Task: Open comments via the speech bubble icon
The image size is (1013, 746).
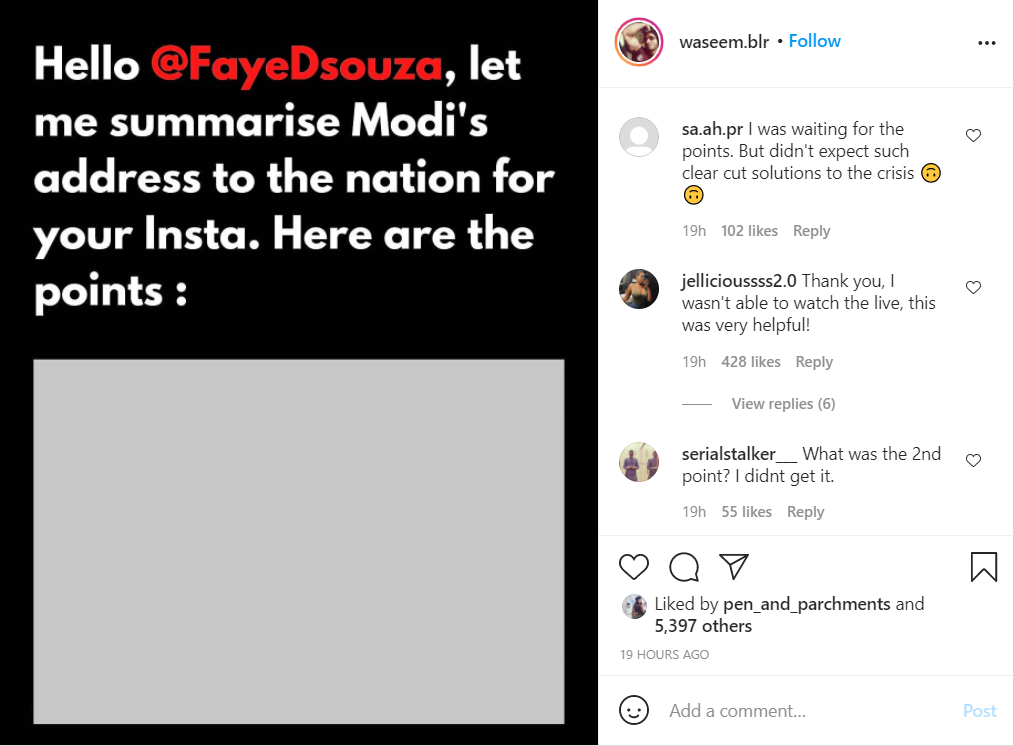Action: coord(684,567)
